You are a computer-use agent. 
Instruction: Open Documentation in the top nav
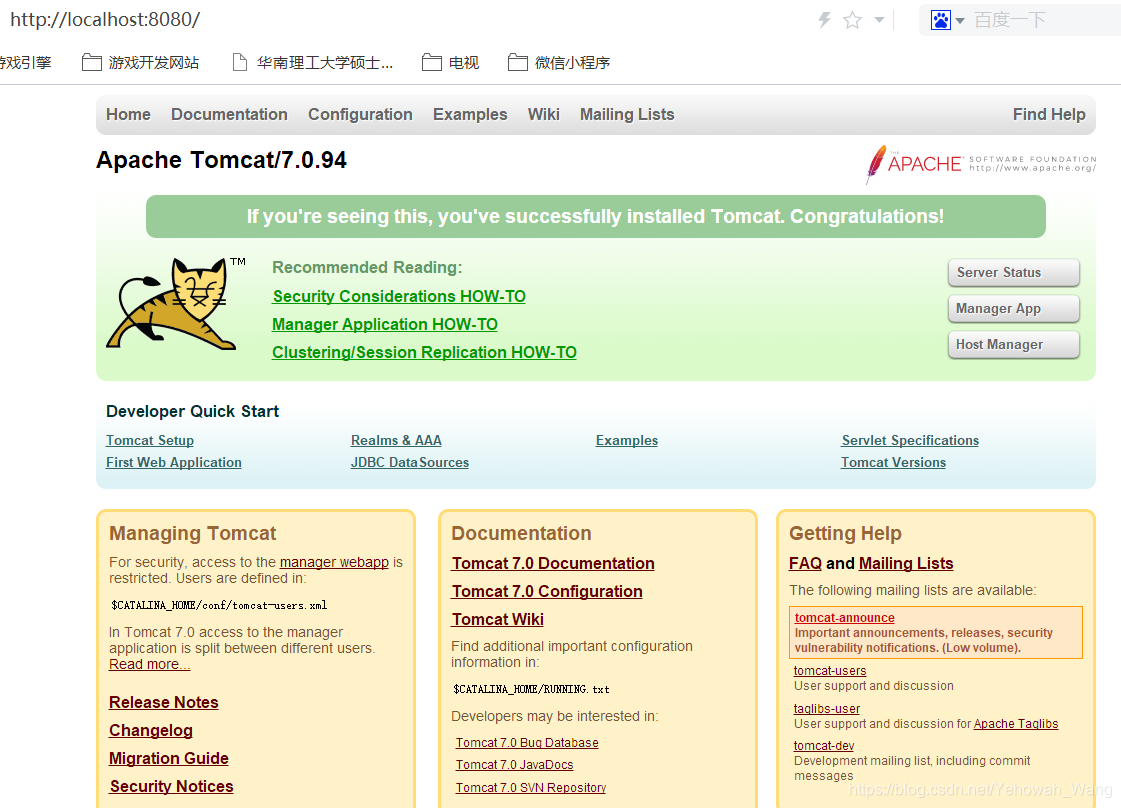(229, 114)
